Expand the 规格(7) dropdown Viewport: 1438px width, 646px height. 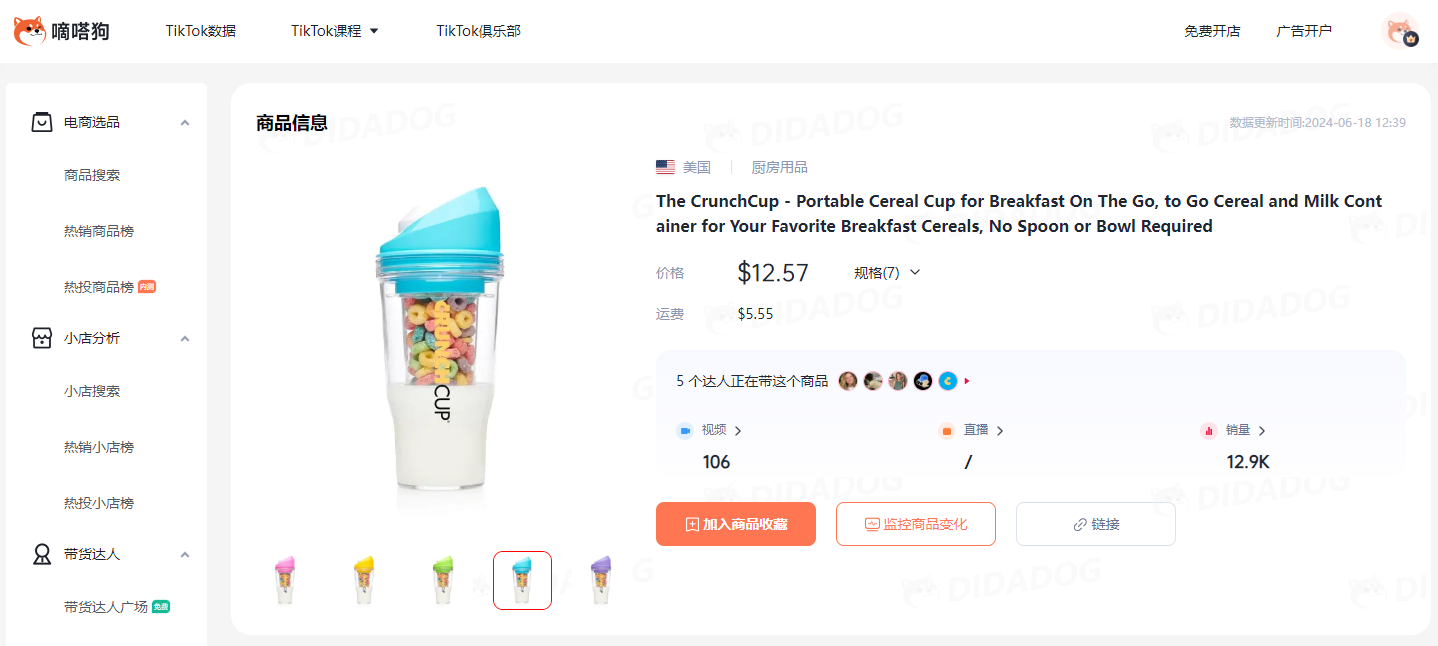tap(887, 272)
